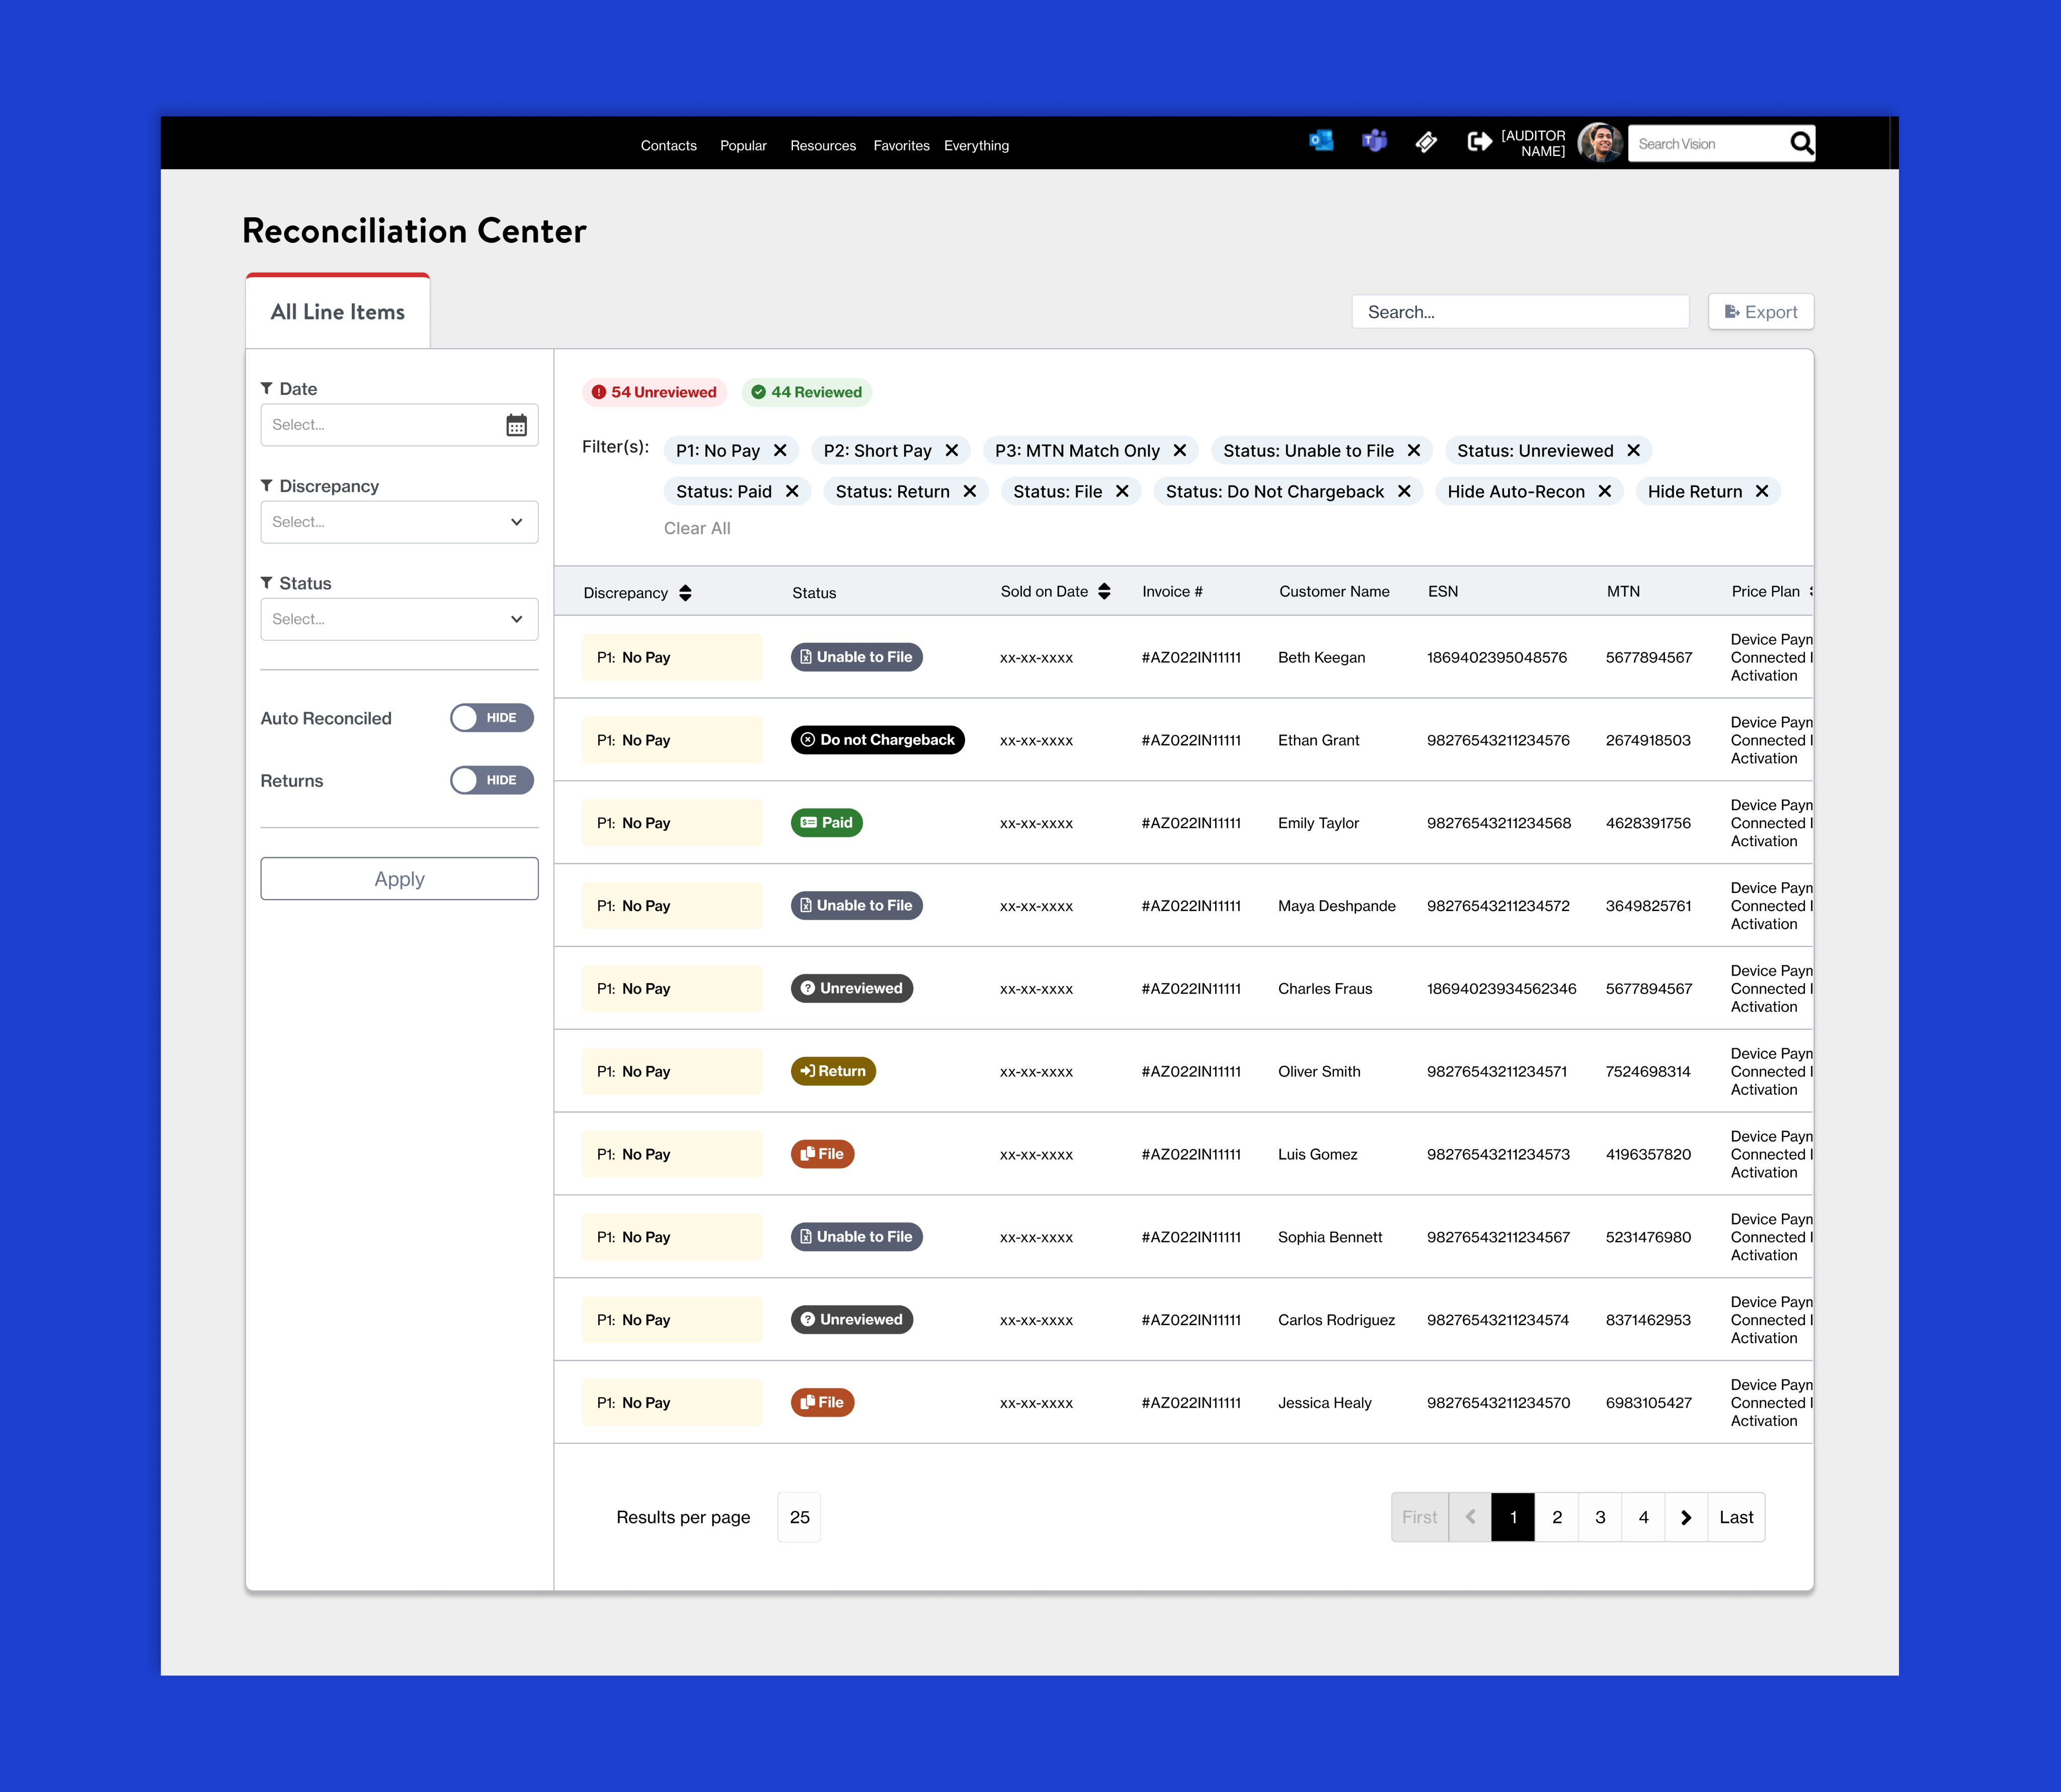Click the 44 Reviewed badge
2061x1792 pixels.
807,392
